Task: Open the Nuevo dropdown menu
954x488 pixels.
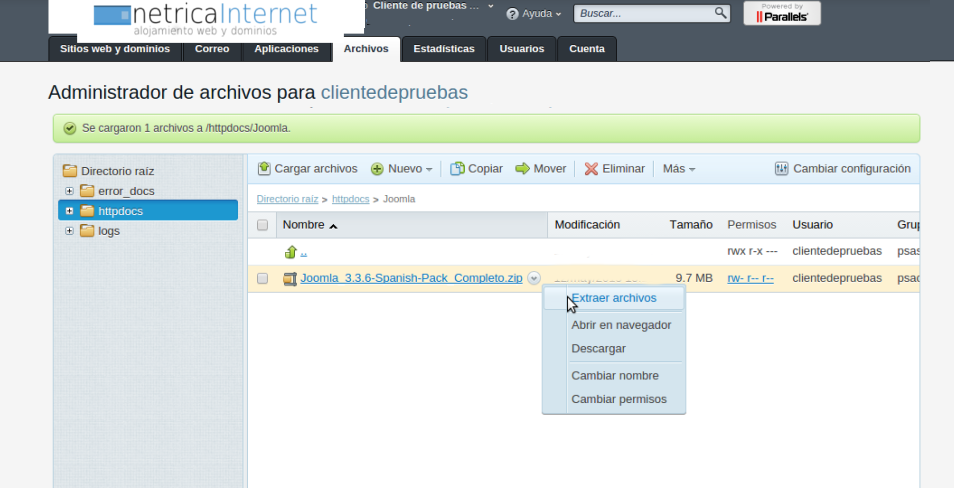Action: 402,169
